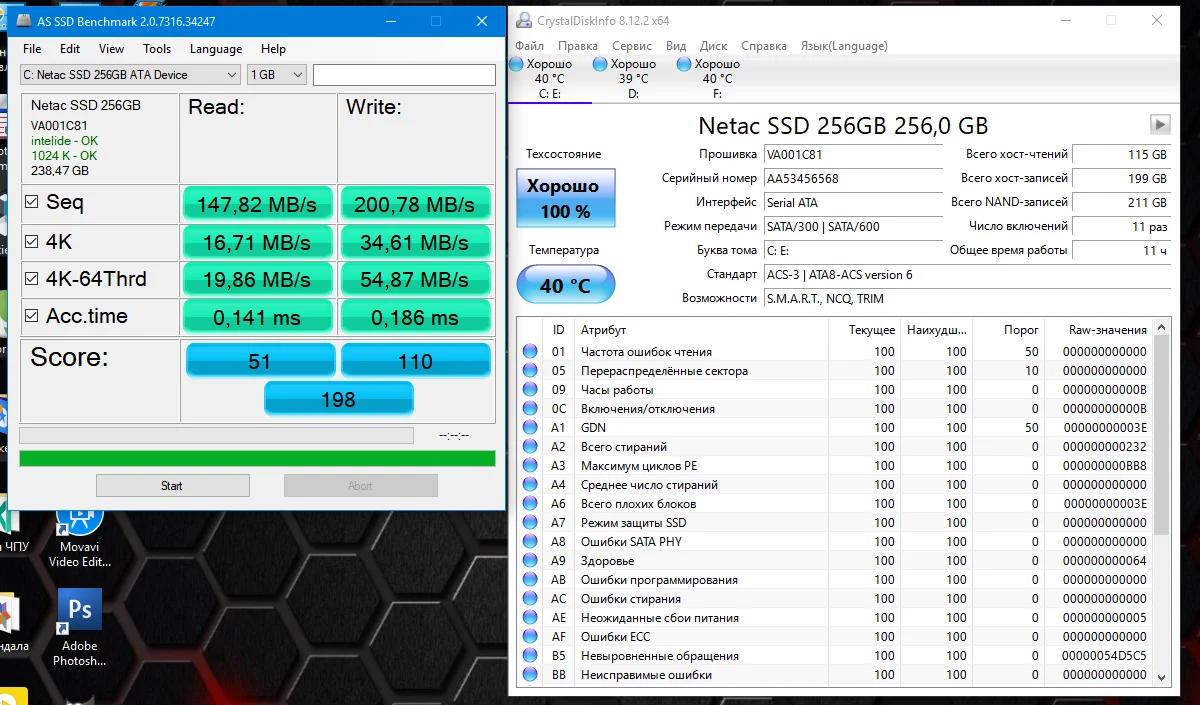
Task: Click the vertical scrollbar in SMART attribute list
Action: tap(1161, 435)
